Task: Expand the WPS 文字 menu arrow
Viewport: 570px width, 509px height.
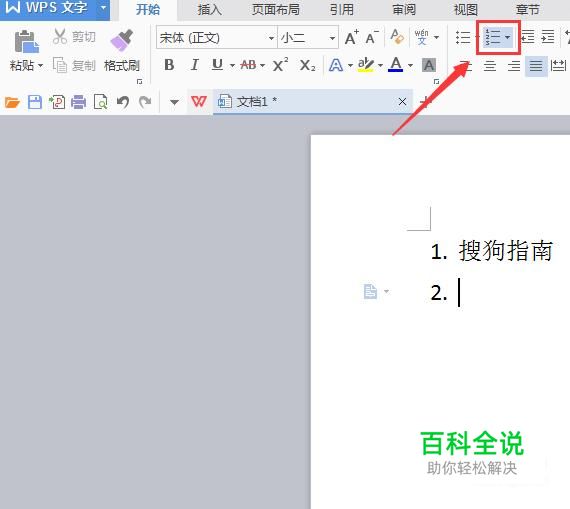Action: pyautogui.click(x=103, y=8)
